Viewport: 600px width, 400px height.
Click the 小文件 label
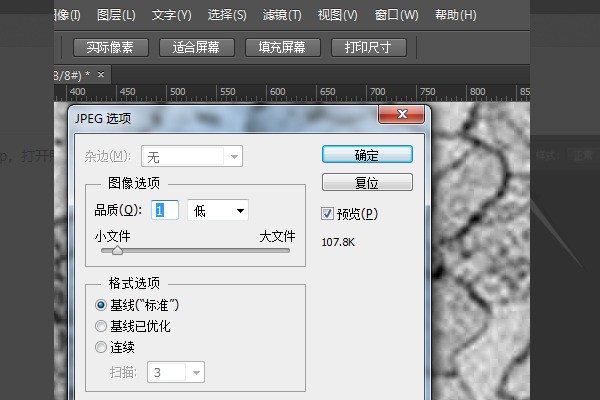[x=112, y=236]
